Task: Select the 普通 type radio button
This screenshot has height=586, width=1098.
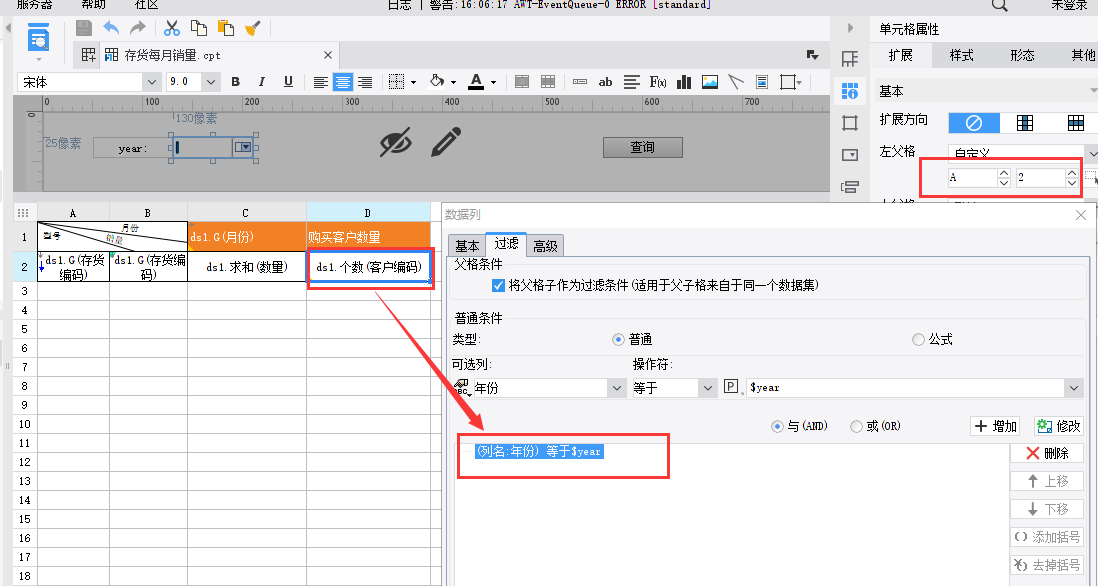Action: (x=618, y=340)
